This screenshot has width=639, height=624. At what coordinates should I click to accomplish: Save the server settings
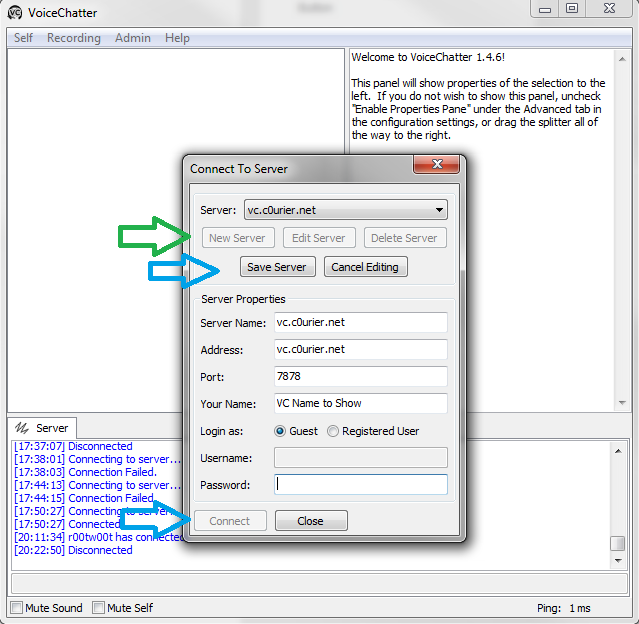pos(278,267)
